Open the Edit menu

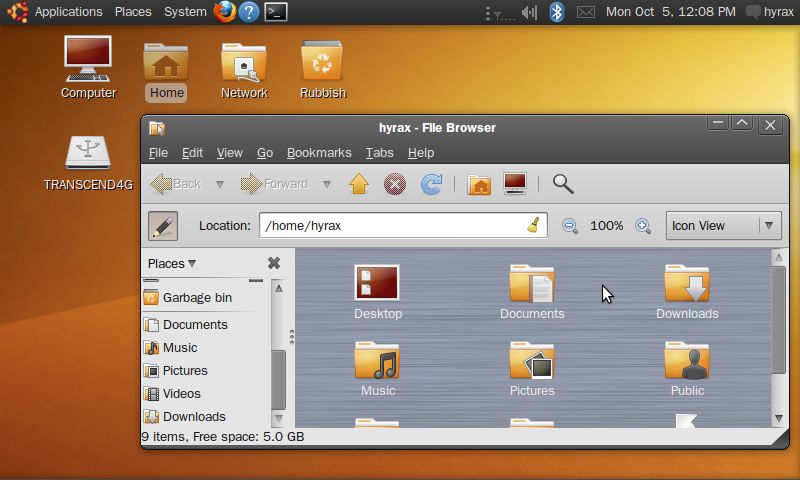pos(192,153)
